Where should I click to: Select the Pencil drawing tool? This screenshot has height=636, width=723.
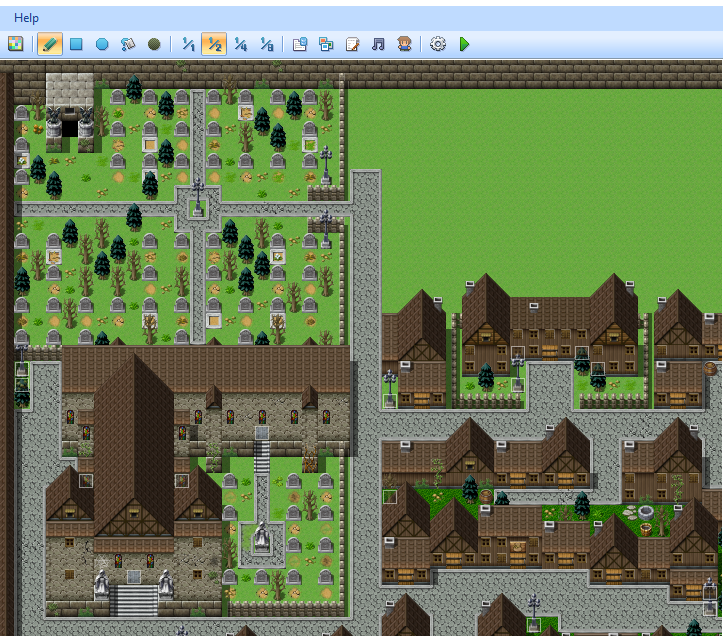click(50, 44)
